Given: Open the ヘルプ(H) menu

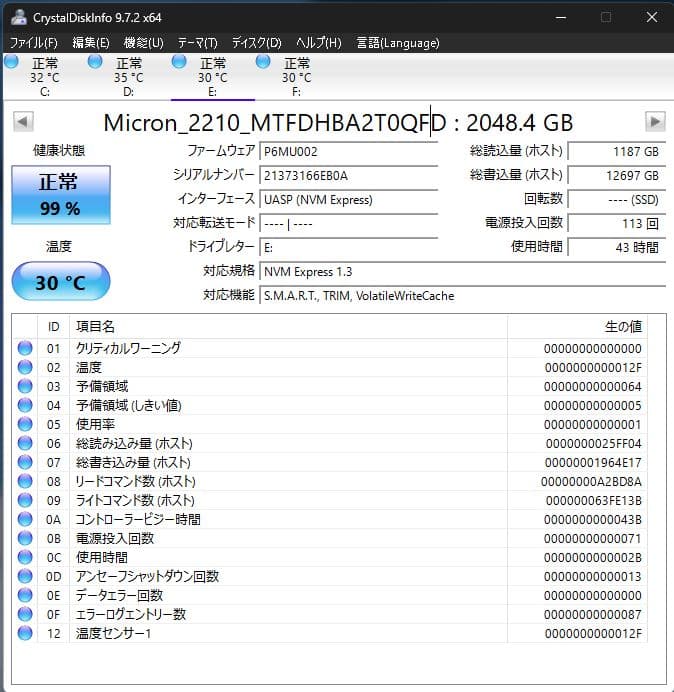Looking at the screenshot, I should coord(319,43).
